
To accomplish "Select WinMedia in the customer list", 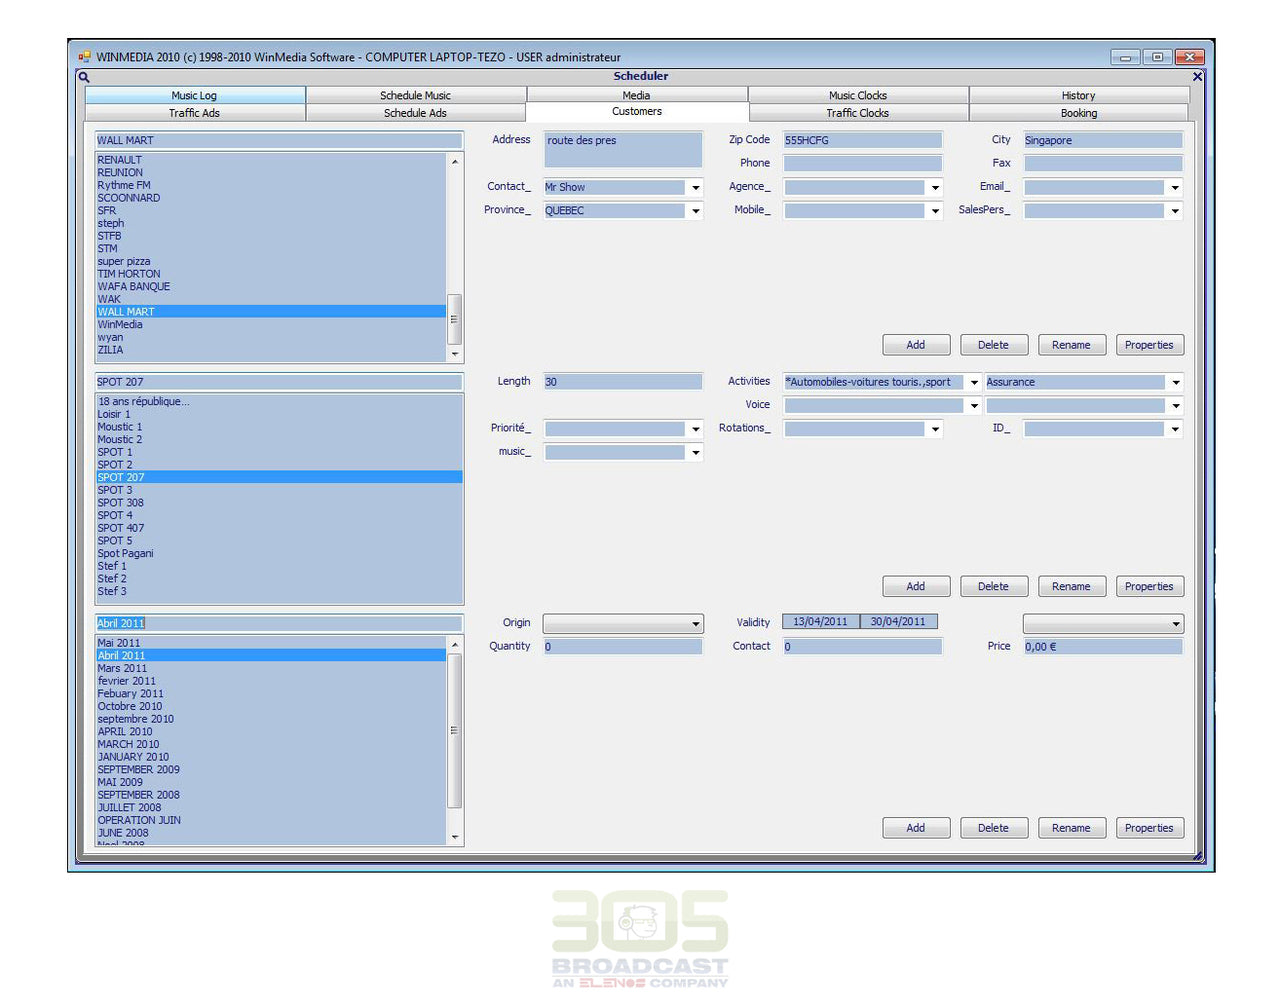I will click(x=120, y=325).
